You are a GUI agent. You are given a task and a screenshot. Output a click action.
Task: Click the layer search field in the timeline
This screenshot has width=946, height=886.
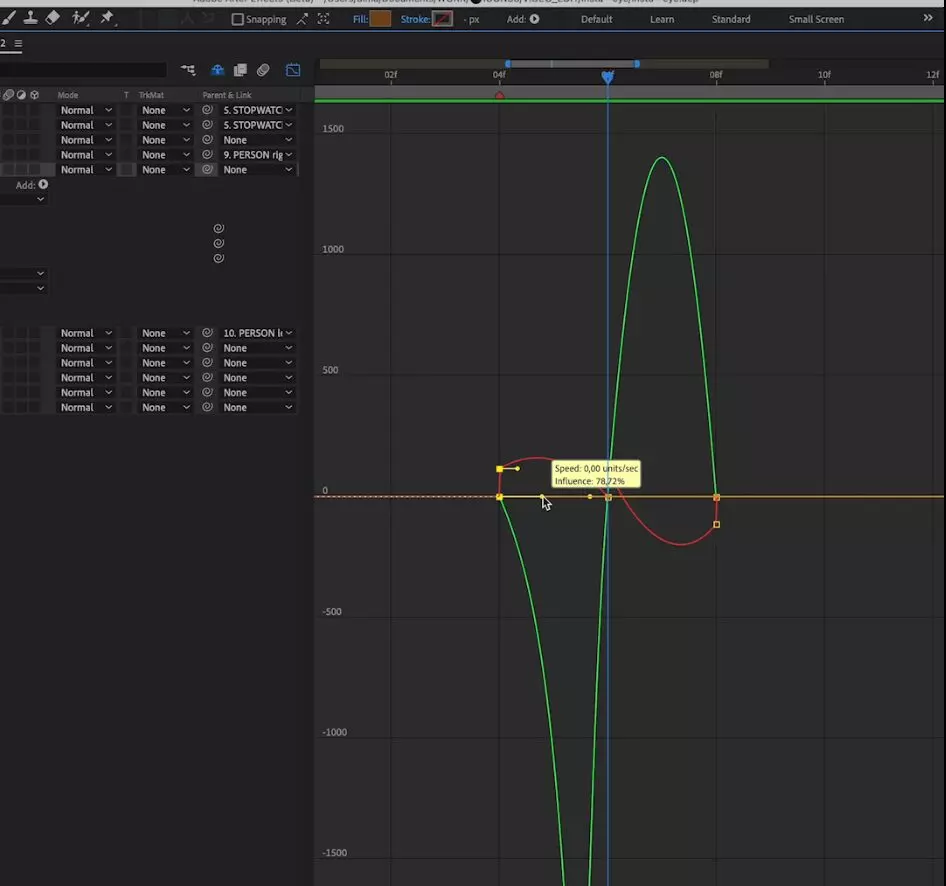pyautogui.click(x=83, y=70)
